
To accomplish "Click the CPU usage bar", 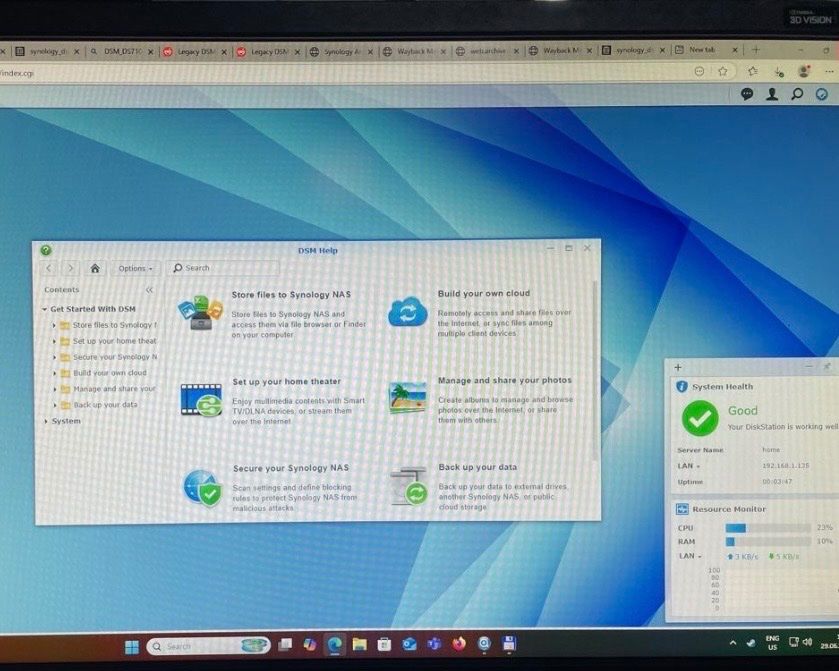I will pyautogui.click(x=768, y=528).
